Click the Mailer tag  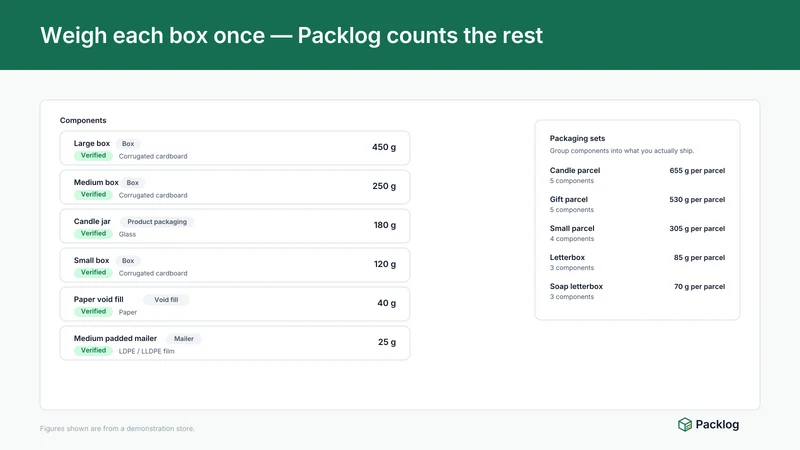tap(184, 339)
